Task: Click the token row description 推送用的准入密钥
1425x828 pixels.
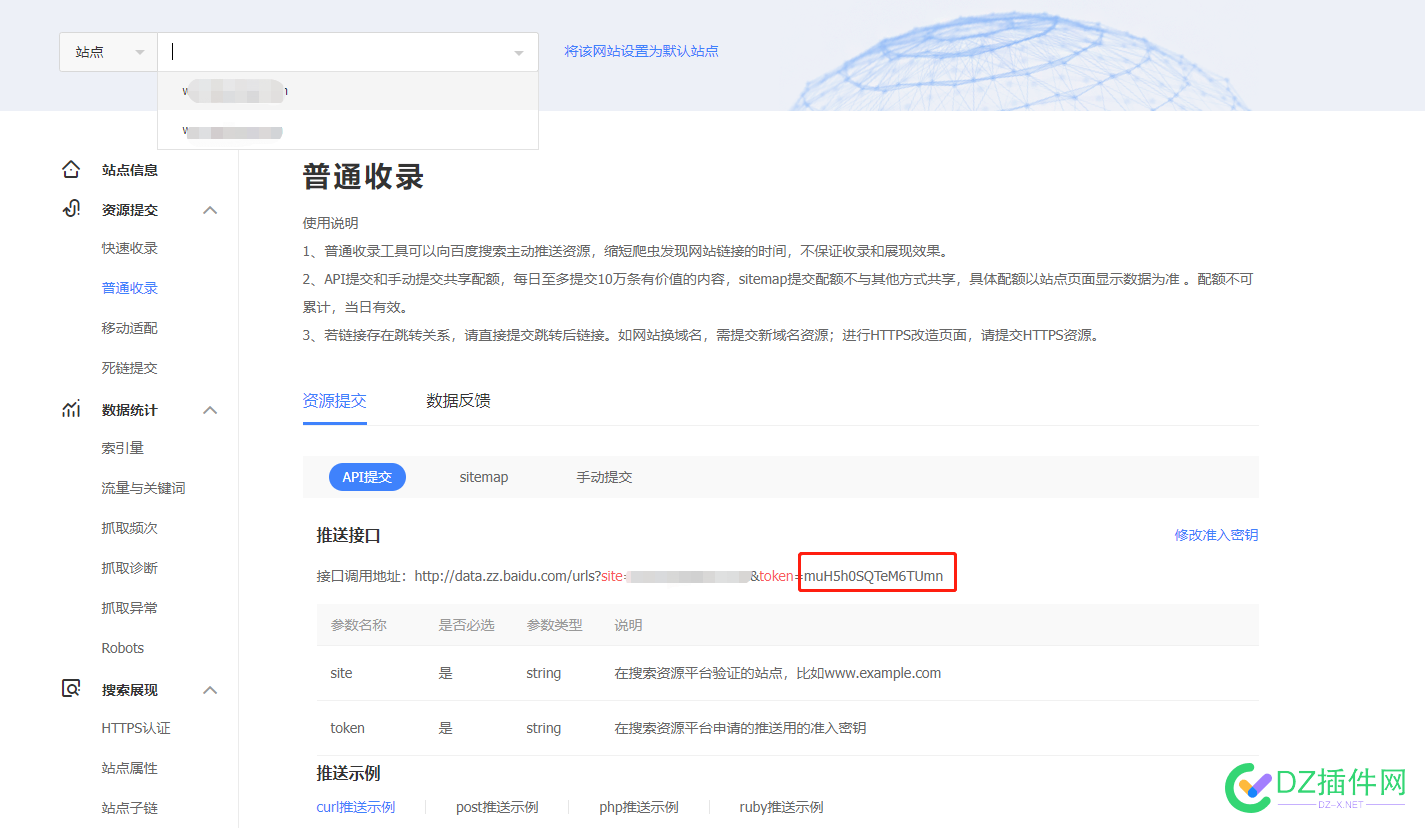Action: click(x=740, y=728)
